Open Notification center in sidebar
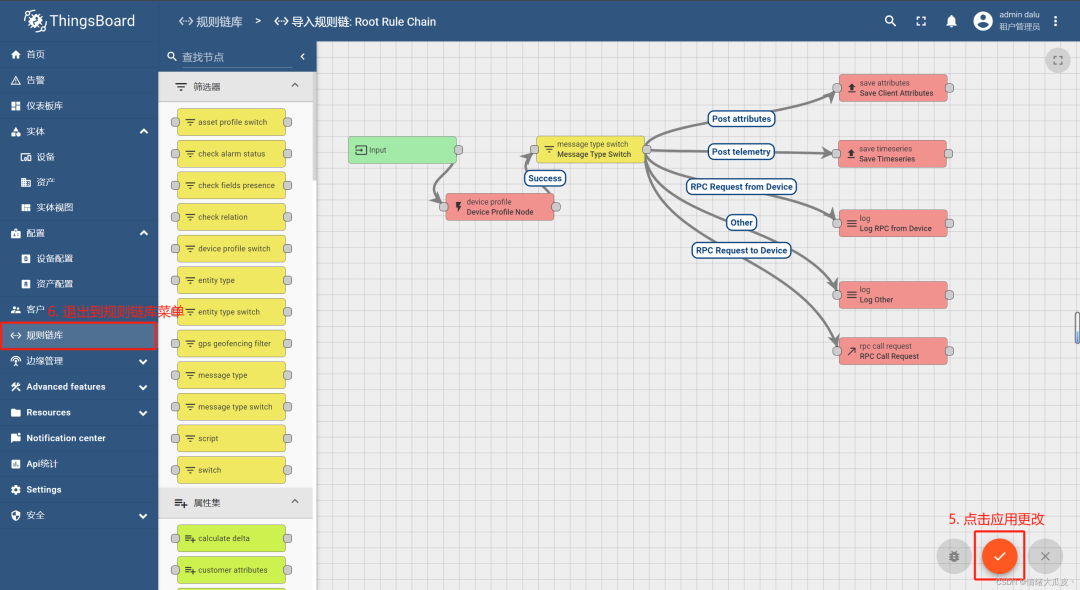This screenshot has height=590, width=1080. [x=65, y=438]
